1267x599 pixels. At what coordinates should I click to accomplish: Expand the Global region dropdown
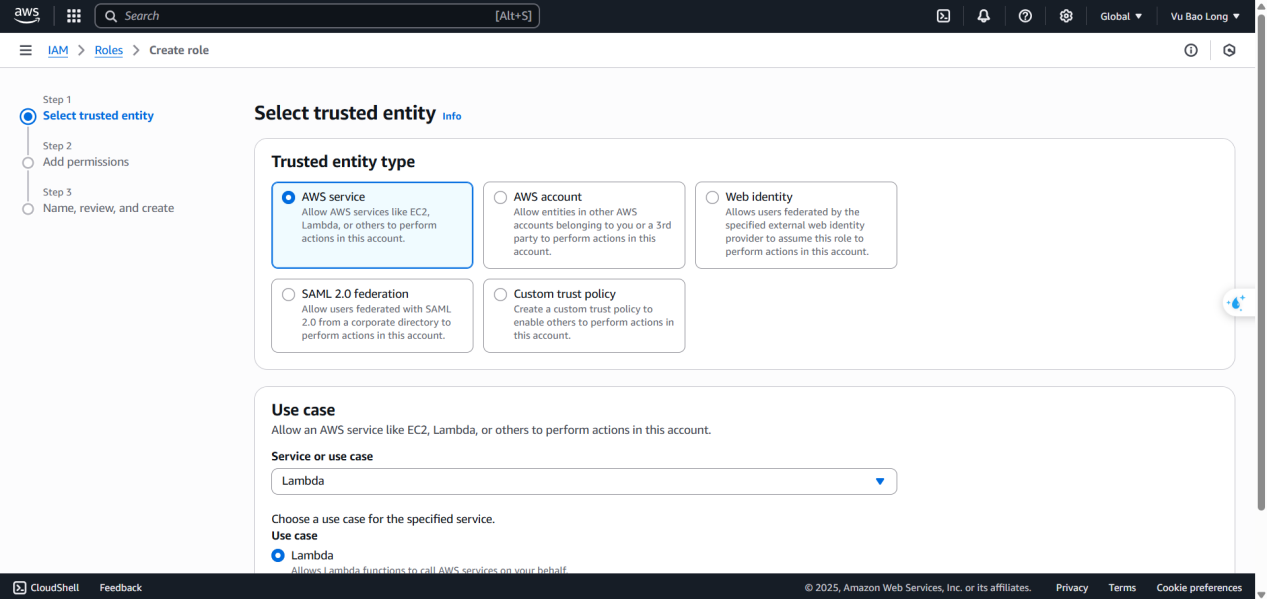click(1121, 16)
